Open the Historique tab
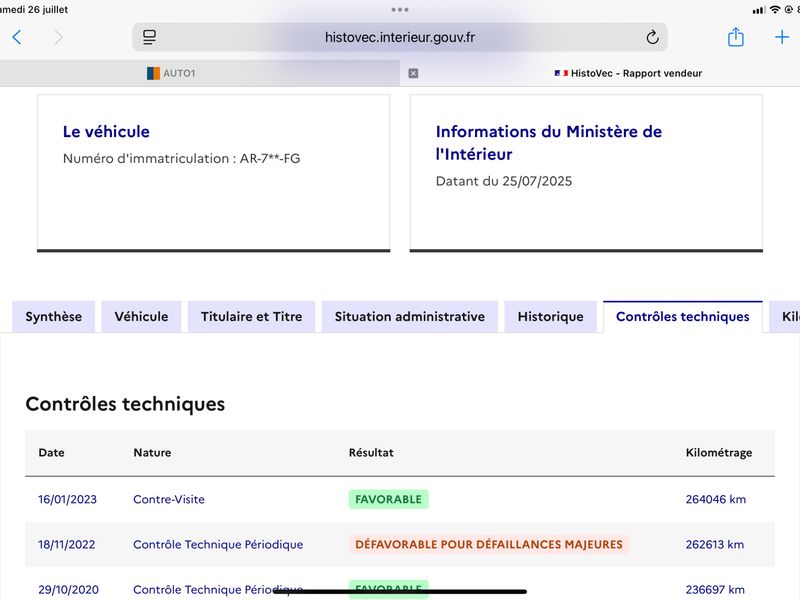This screenshot has height=600, width=800. pos(551,317)
